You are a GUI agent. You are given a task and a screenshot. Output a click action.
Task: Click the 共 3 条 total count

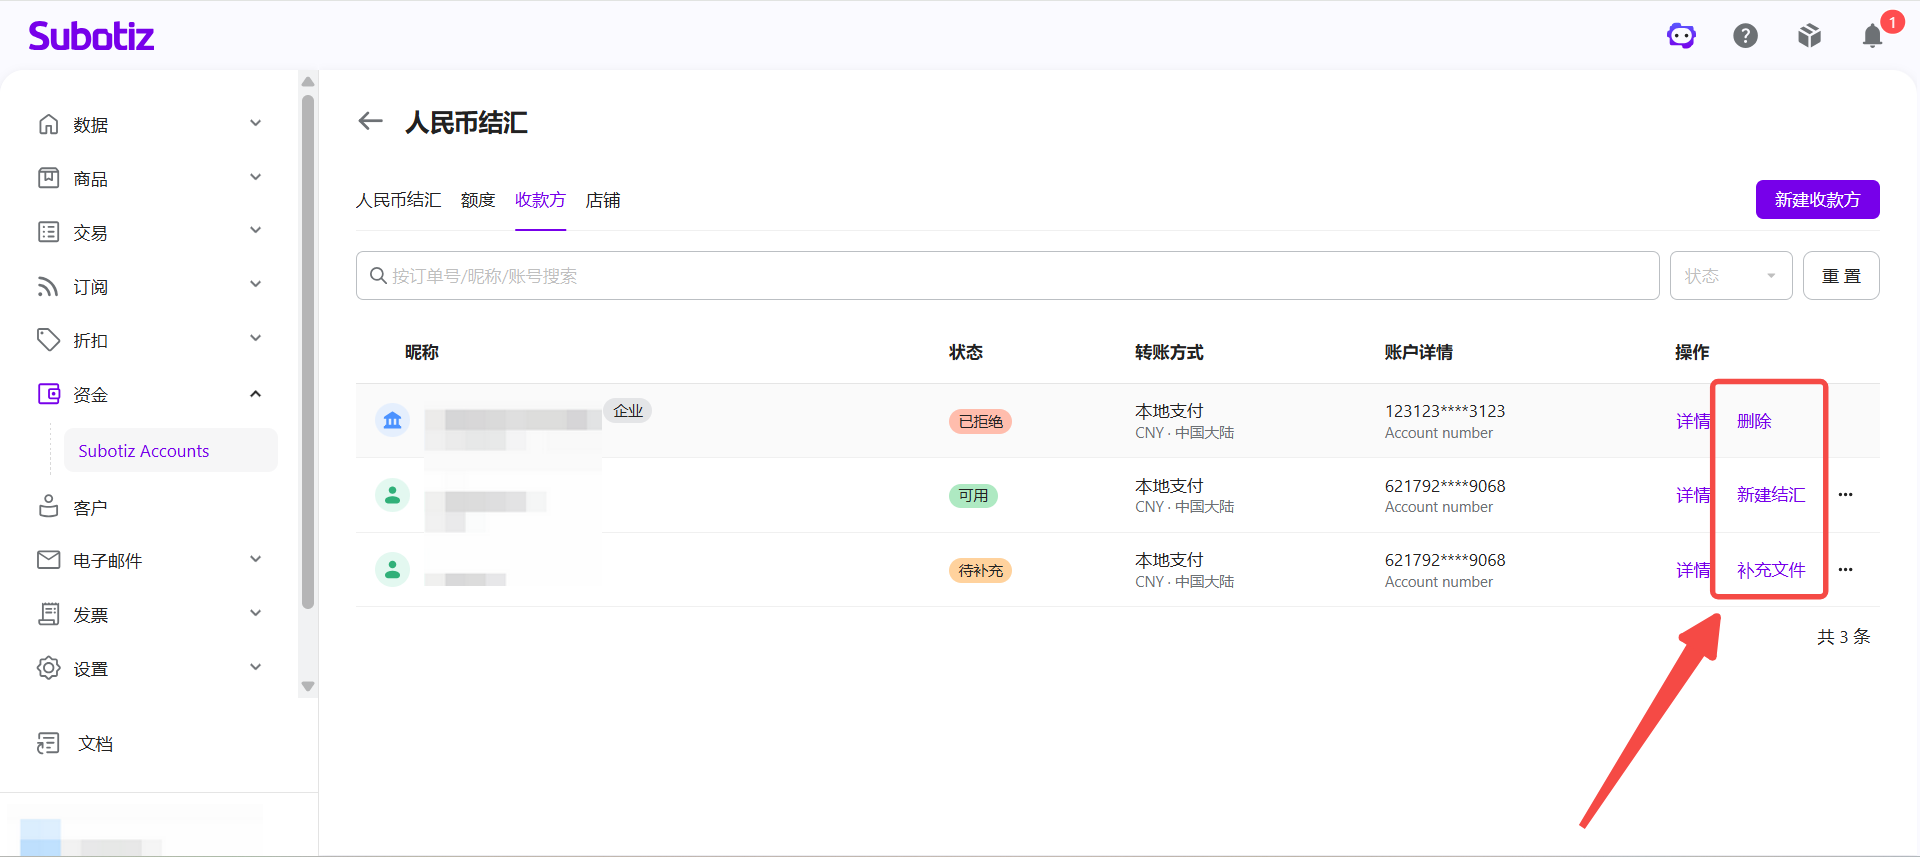tap(1844, 637)
